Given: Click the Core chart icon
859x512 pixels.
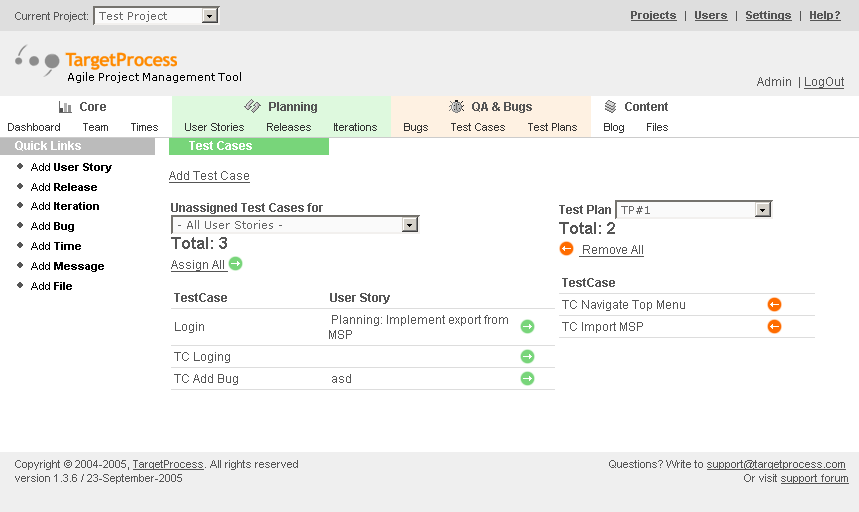Looking at the screenshot, I should (65, 107).
